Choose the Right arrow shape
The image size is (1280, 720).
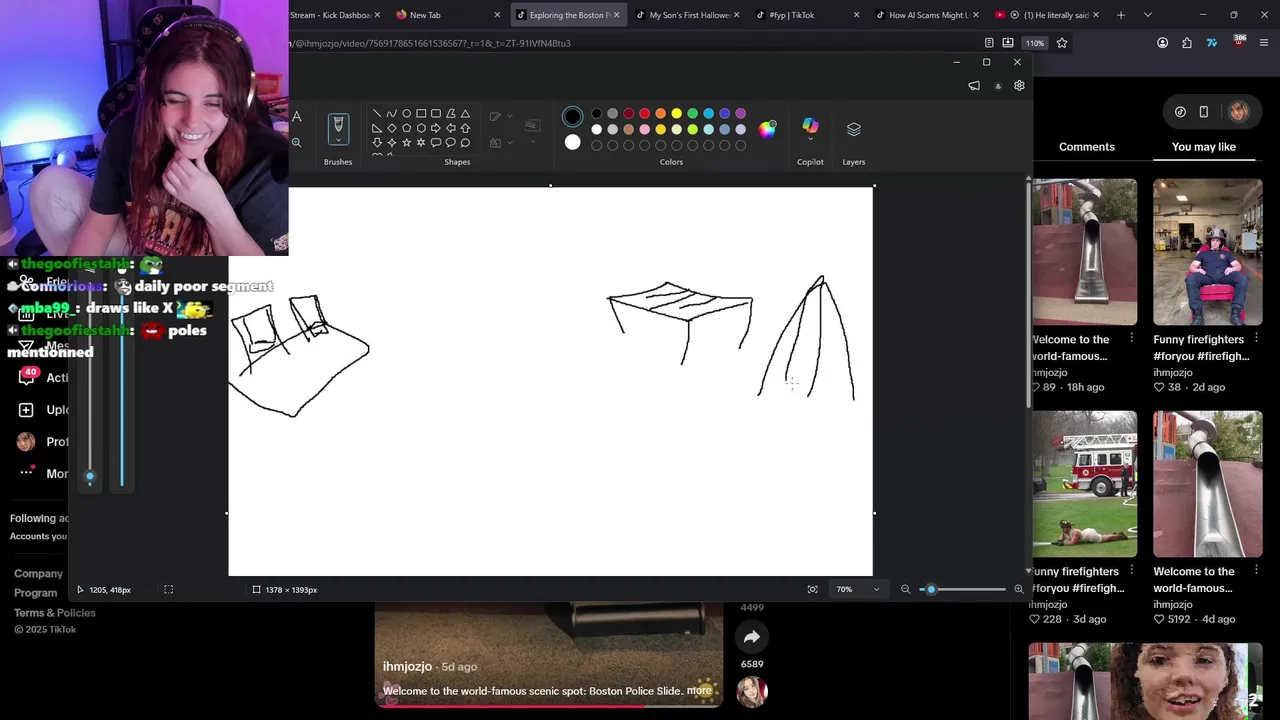tap(435, 128)
